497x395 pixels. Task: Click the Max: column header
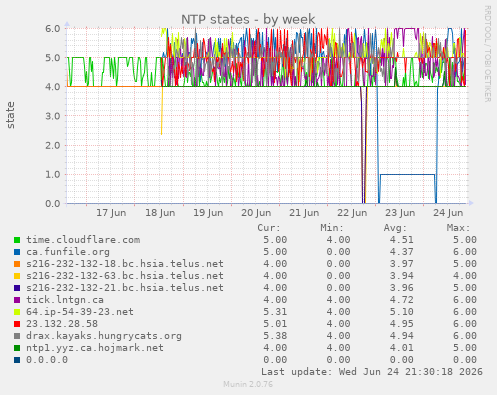coord(458,228)
